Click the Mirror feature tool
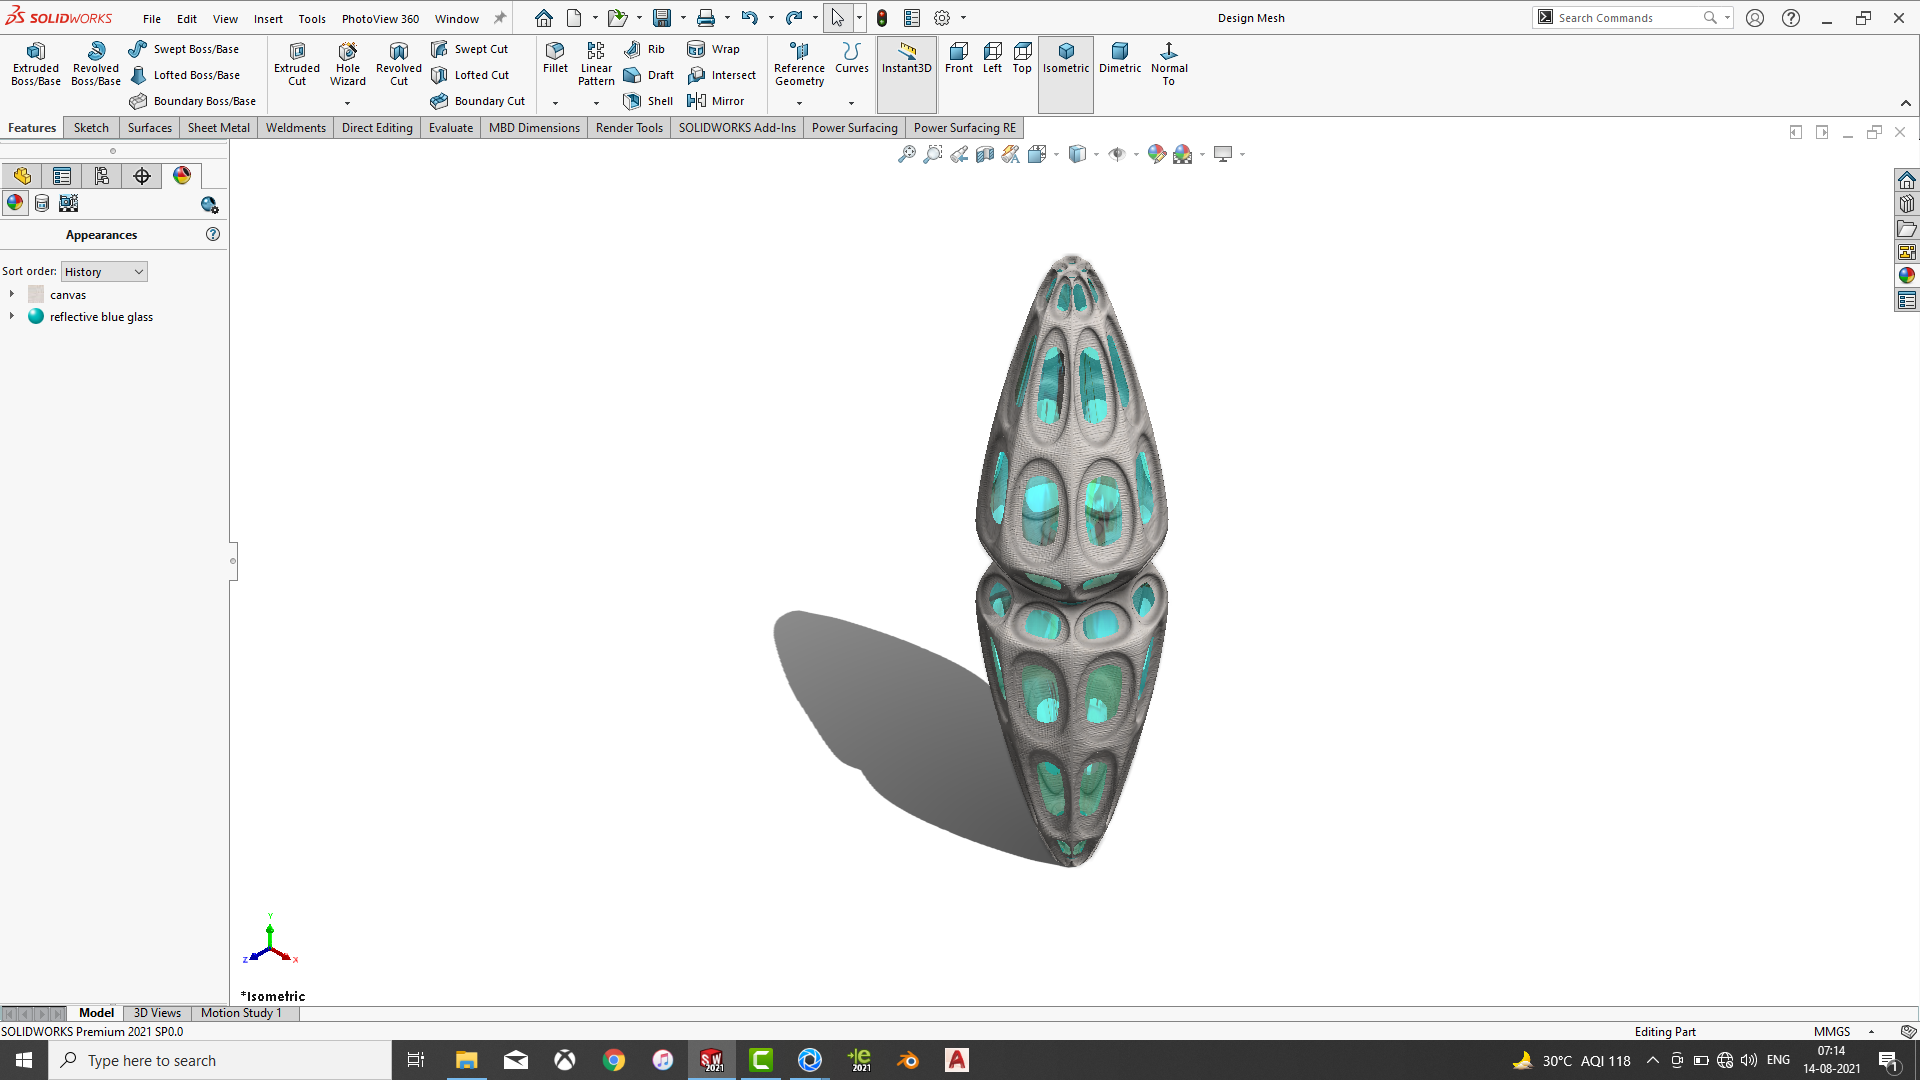Image resolution: width=1920 pixels, height=1080 pixels. (716, 101)
